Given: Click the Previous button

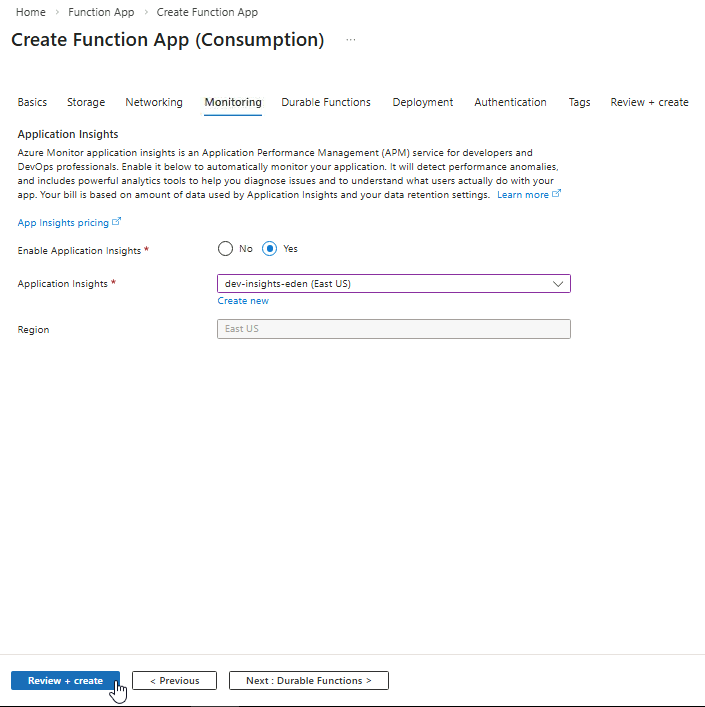Looking at the screenshot, I should (x=174, y=681).
